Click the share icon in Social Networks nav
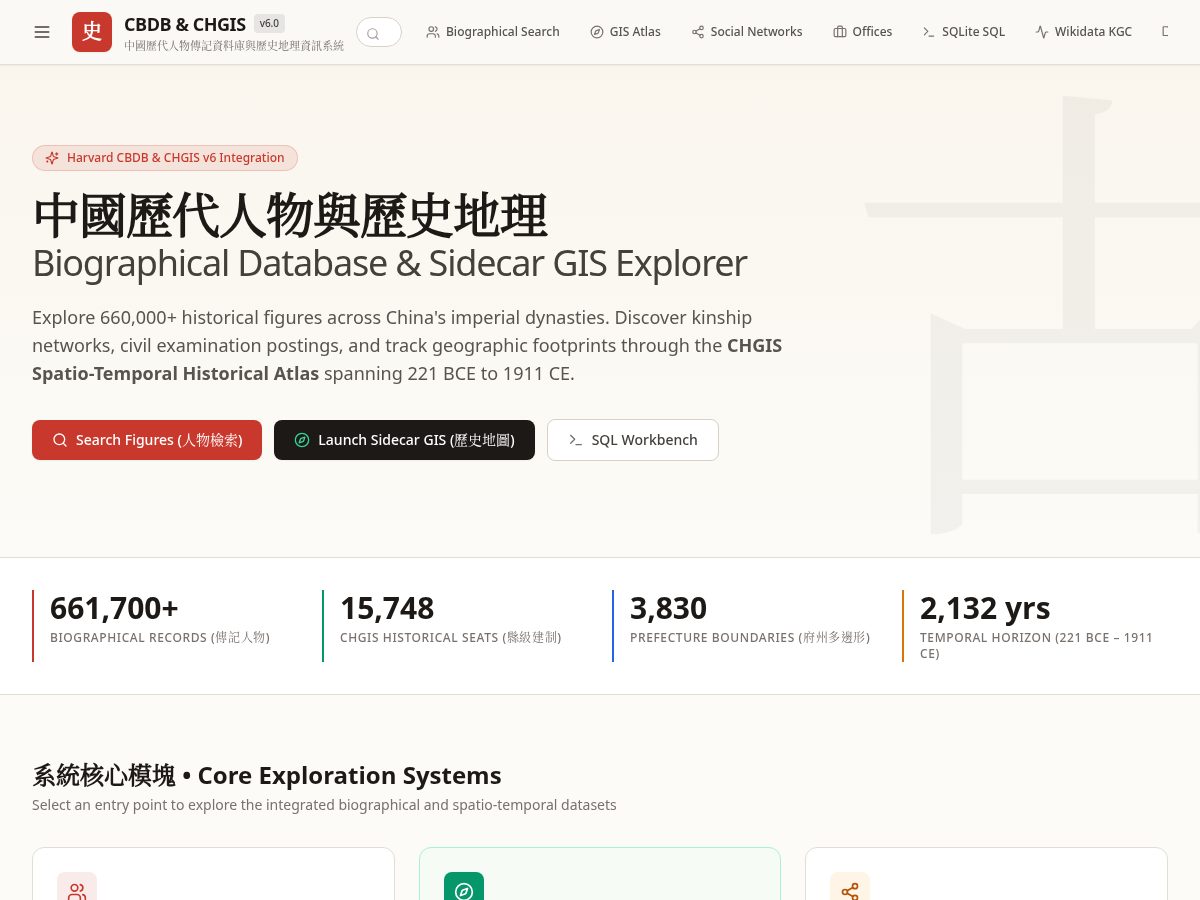 (698, 32)
